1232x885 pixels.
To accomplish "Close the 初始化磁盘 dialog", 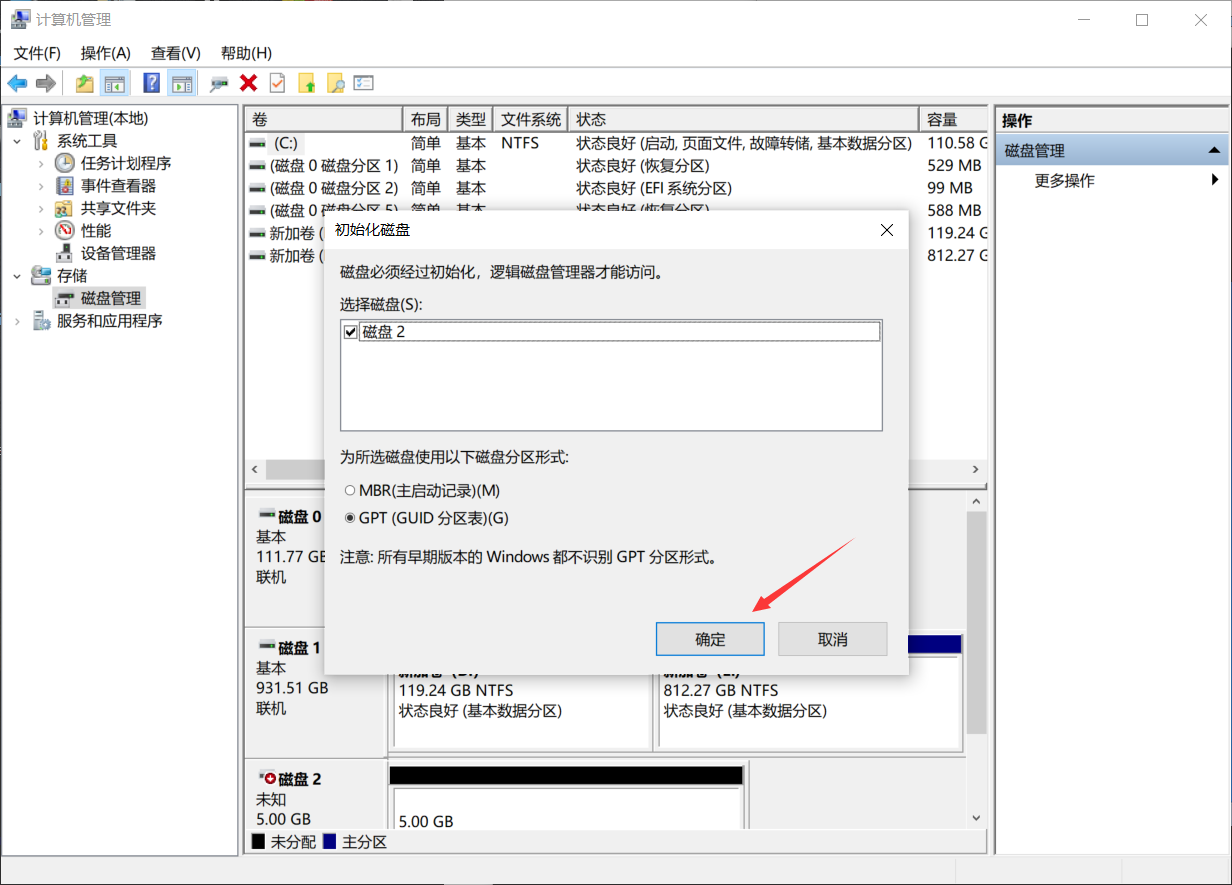I will [885, 230].
